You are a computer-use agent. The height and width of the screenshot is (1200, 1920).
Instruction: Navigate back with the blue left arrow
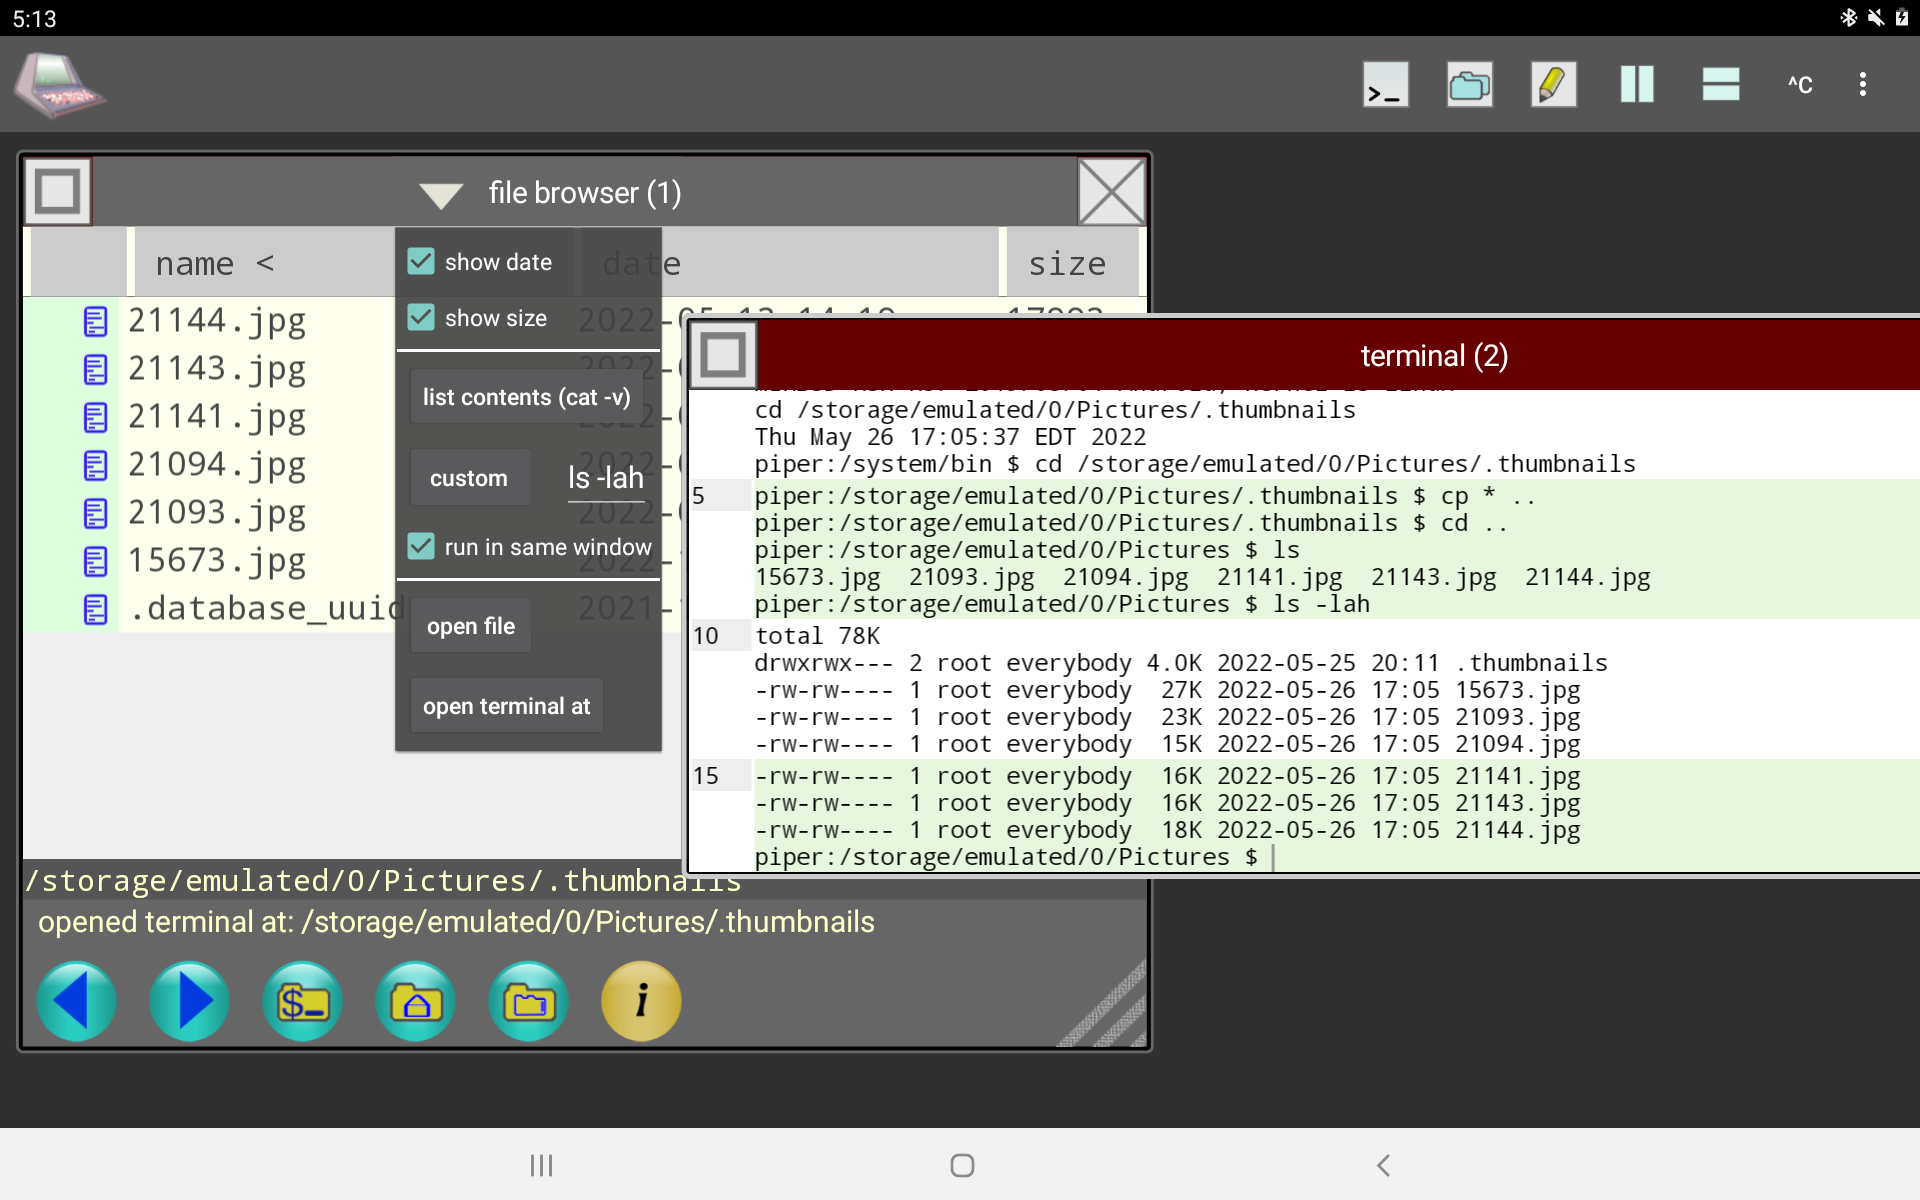(x=76, y=1000)
